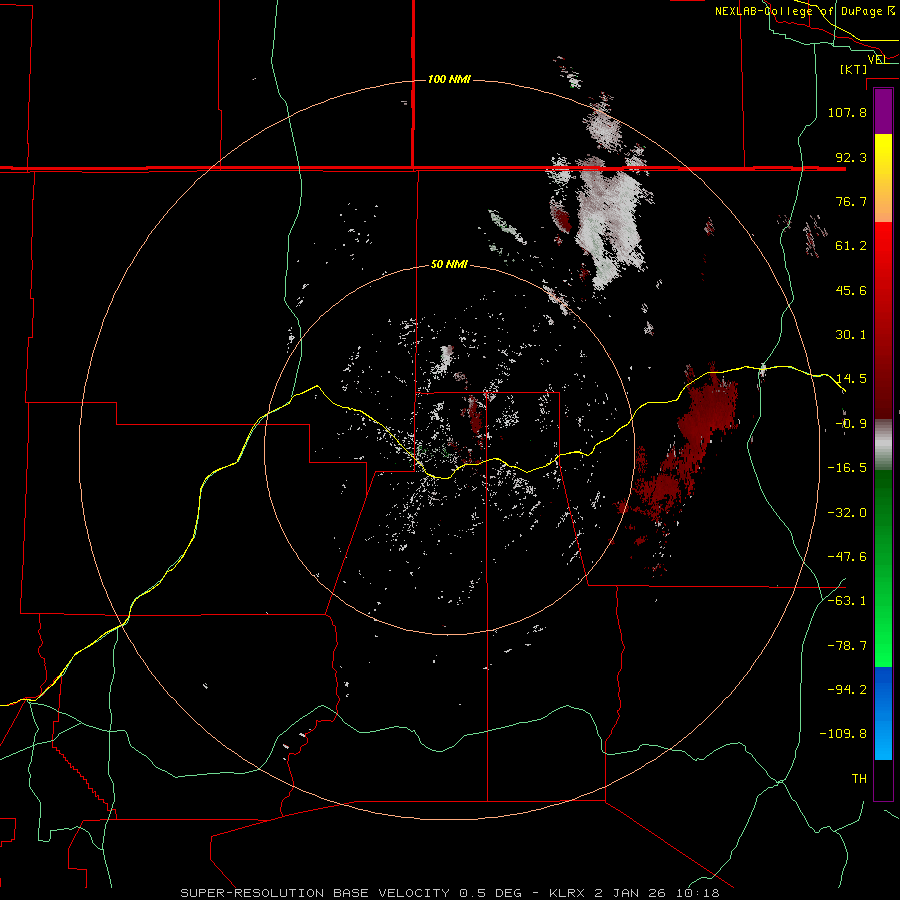
Task: Click the KLRX product caption at bottom
Action: (x=449, y=893)
